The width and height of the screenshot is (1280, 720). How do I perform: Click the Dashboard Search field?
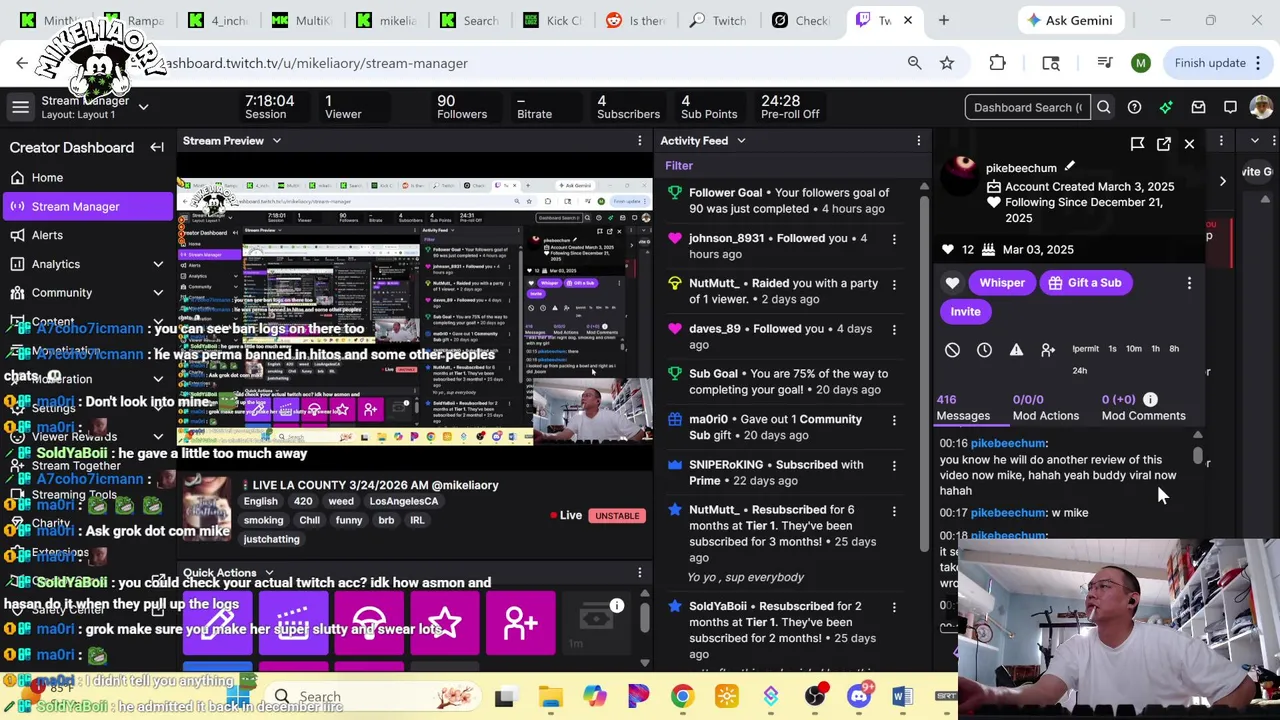[x=1028, y=107]
